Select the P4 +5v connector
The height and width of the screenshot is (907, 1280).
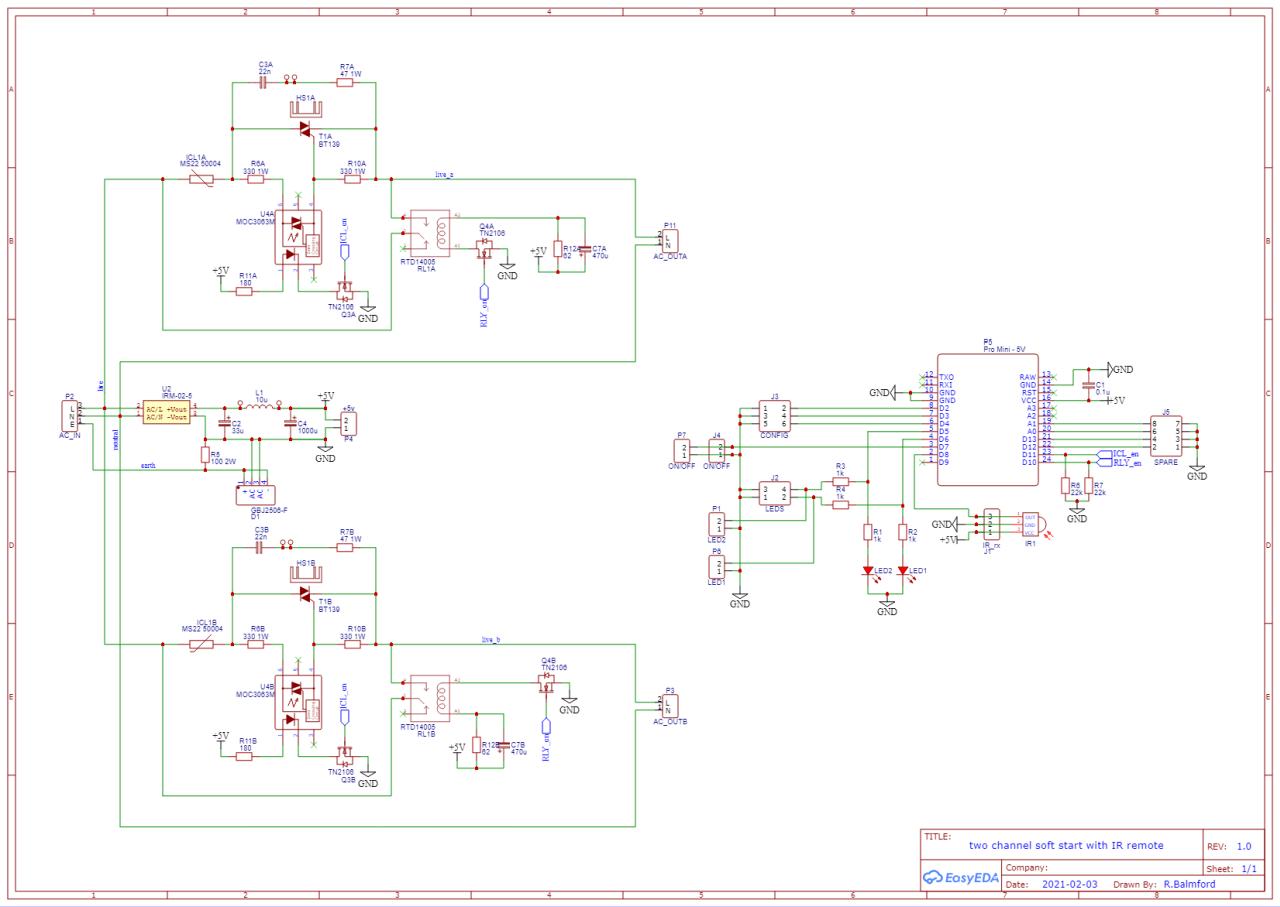tap(347, 424)
